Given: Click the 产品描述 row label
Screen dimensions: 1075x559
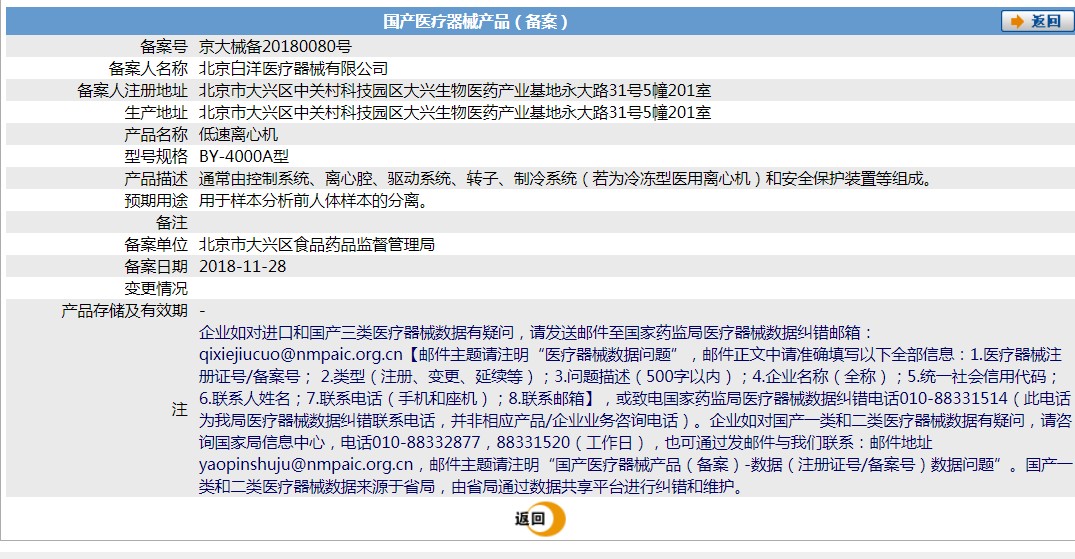Looking at the screenshot, I should (156, 179).
